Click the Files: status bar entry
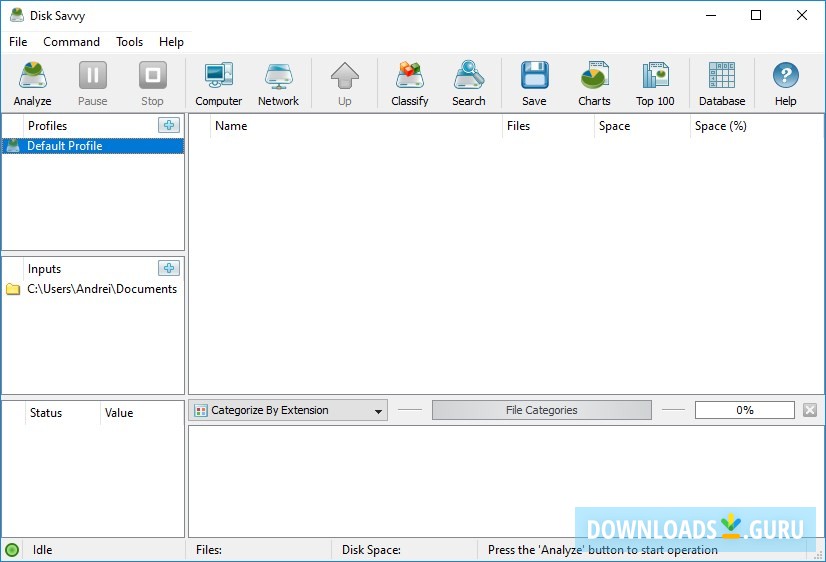Screen dimensions: 826x562 [209, 550]
